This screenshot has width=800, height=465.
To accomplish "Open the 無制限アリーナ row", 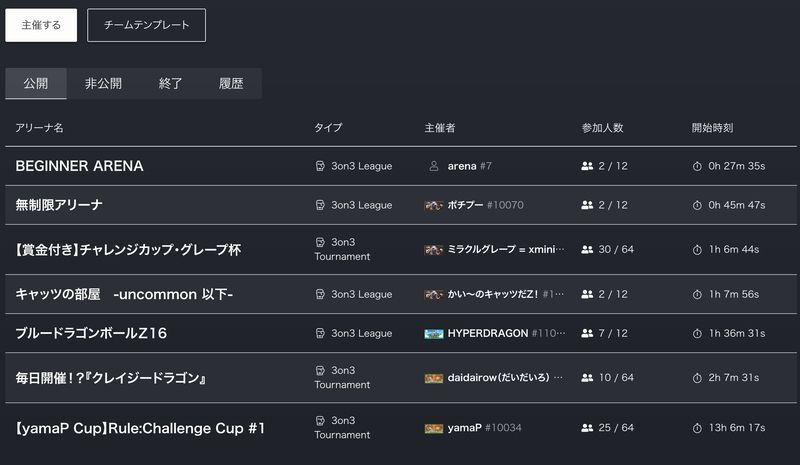I will 60,205.
